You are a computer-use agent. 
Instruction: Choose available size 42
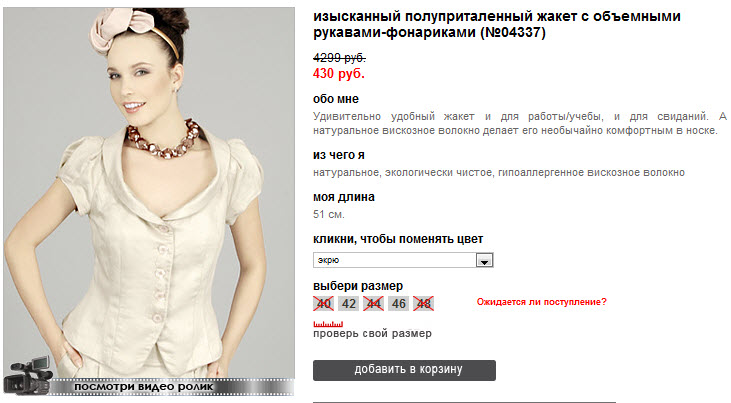click(349, 304)
